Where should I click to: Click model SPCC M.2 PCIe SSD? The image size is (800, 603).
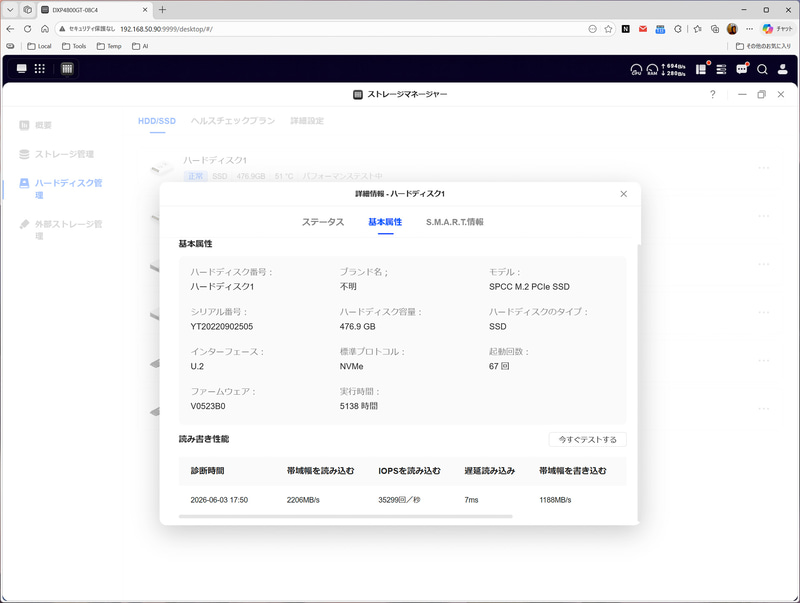click(x=529, y=287)
